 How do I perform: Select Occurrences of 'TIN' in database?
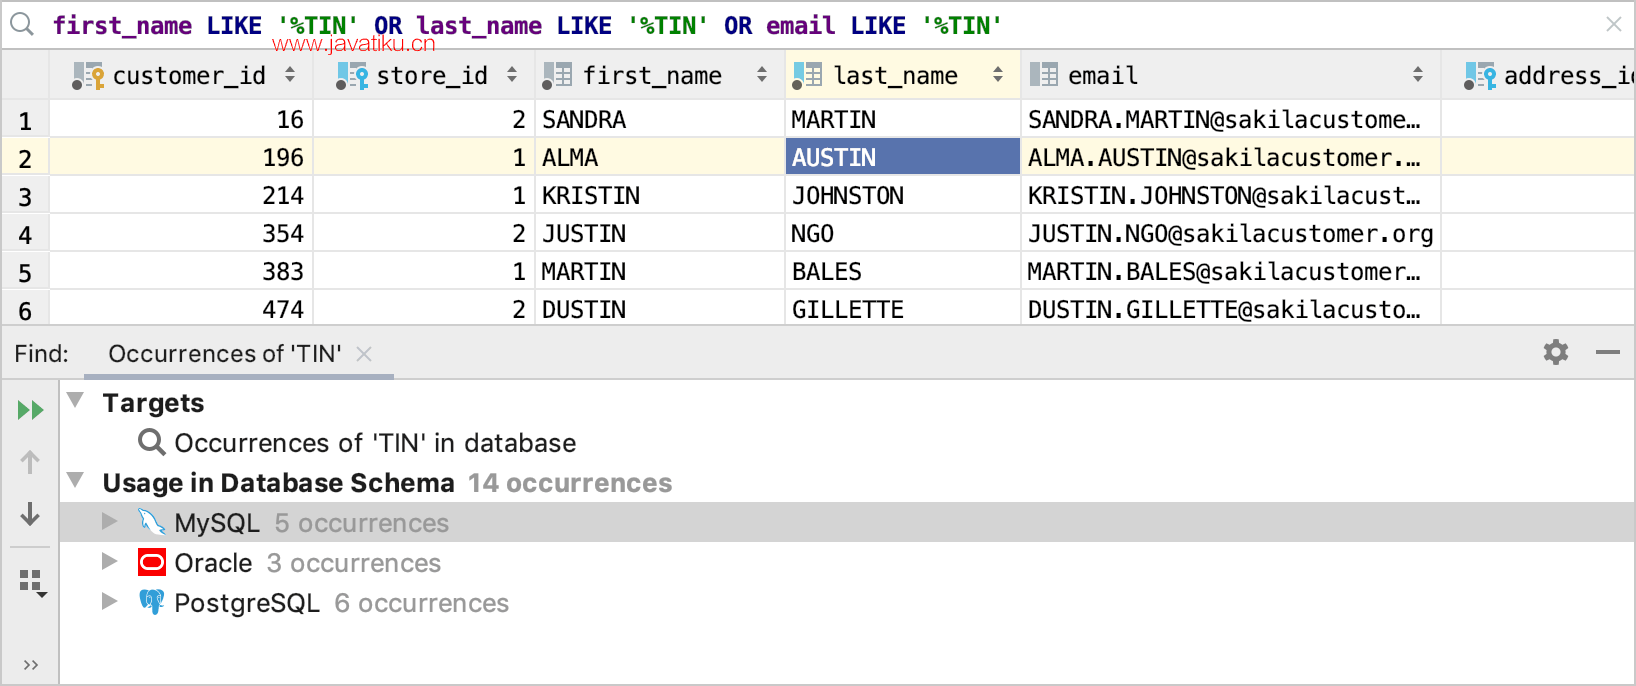(375, 443)
